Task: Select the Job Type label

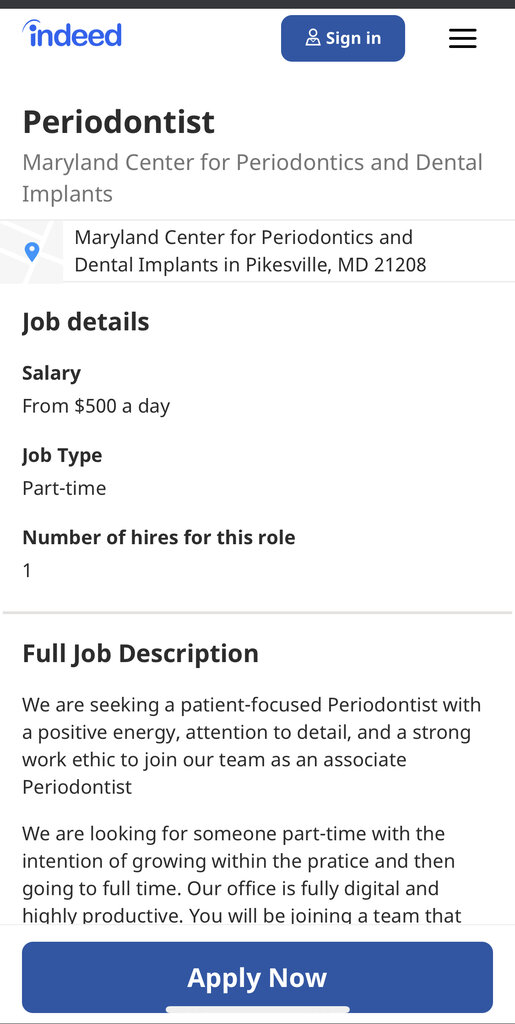Action: [x=62, y=455]
